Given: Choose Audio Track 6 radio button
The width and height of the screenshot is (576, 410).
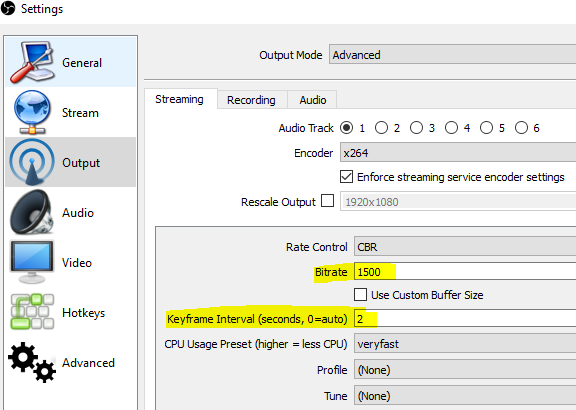Looking at the screenshot, I should 521,128.
